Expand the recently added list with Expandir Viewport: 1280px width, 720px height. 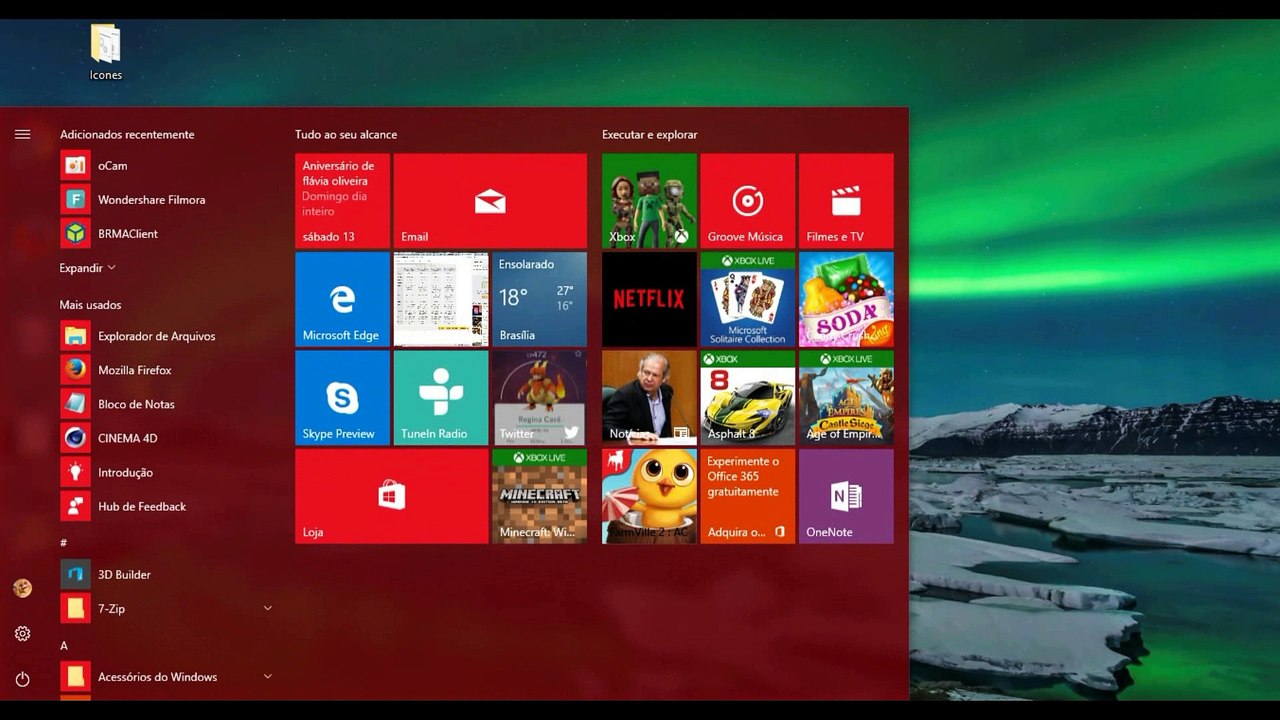[88, 268]
